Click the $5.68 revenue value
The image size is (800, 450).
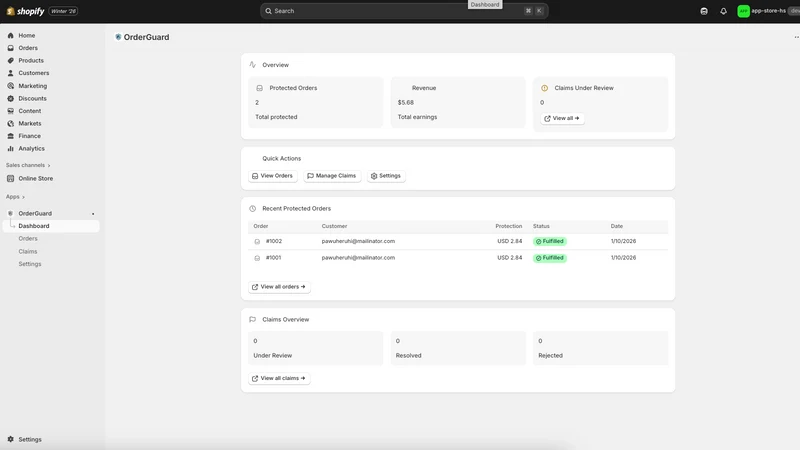point(406,103)
